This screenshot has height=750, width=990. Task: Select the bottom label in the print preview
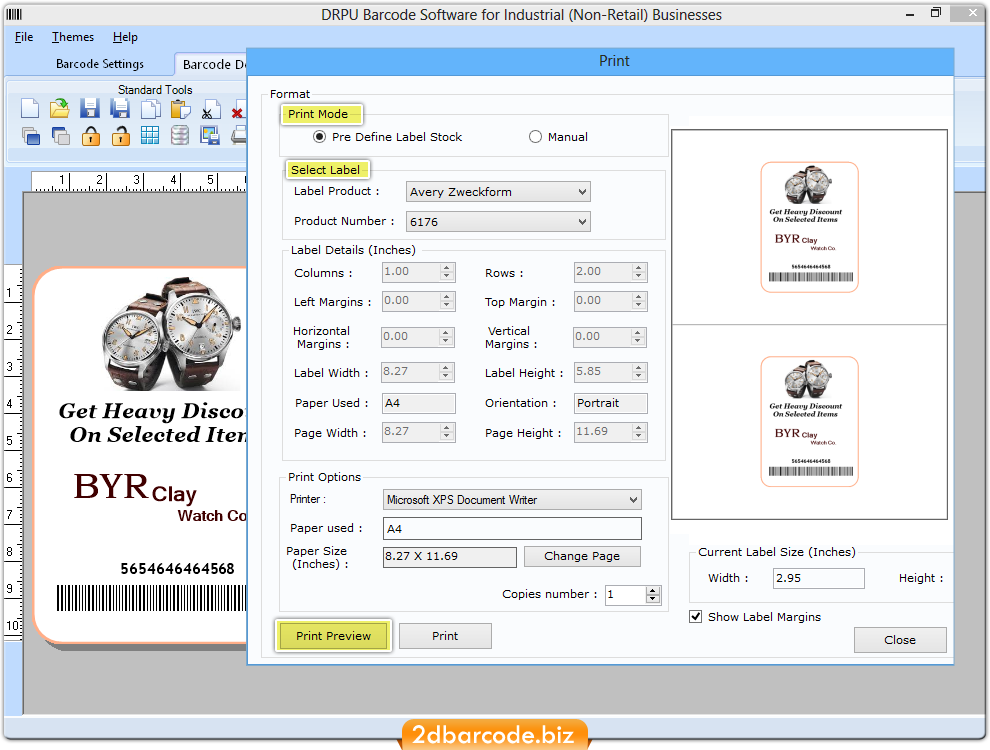coord(809,422)
